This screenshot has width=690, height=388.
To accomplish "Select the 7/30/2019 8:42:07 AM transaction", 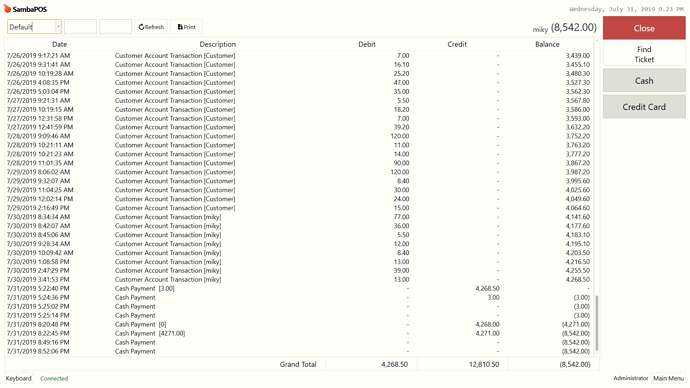I will (299, 226).
